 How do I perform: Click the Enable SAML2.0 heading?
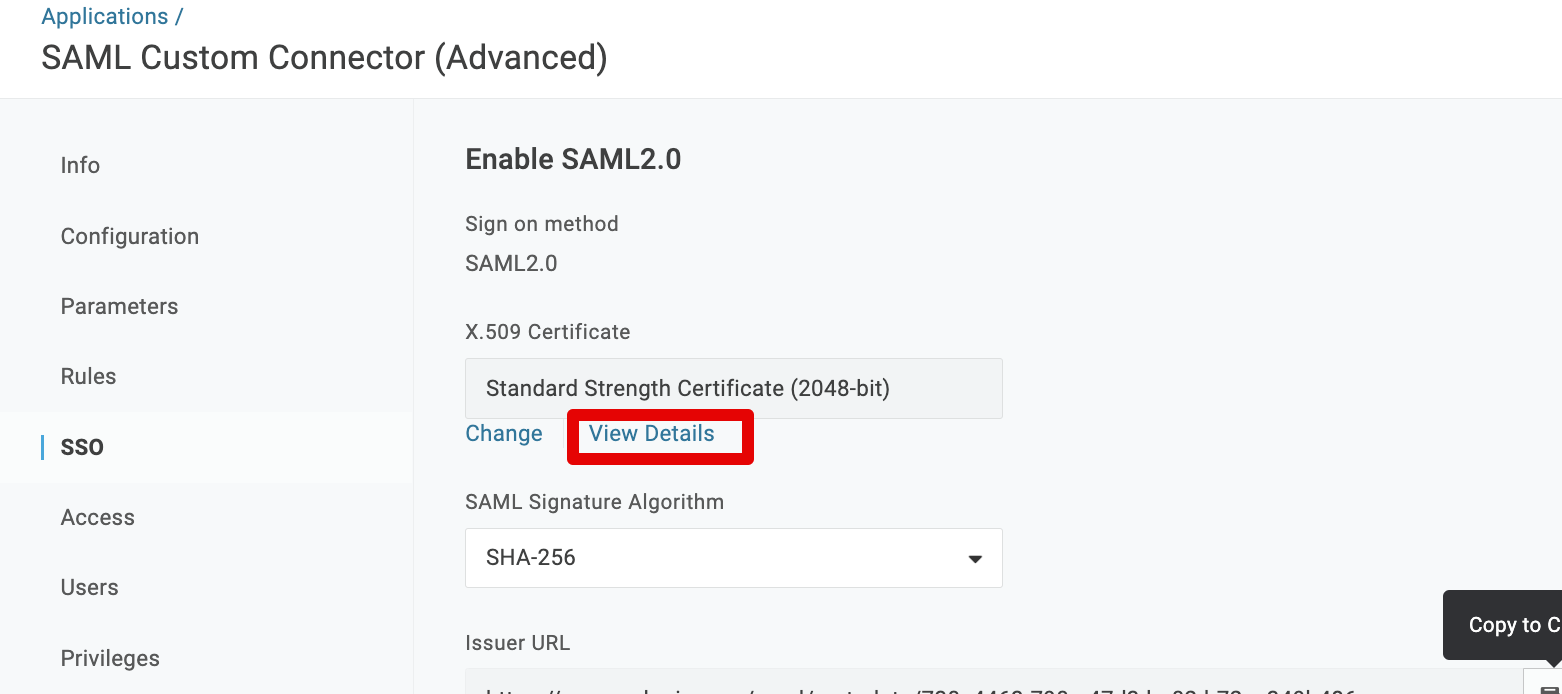[x=573, y=160]
